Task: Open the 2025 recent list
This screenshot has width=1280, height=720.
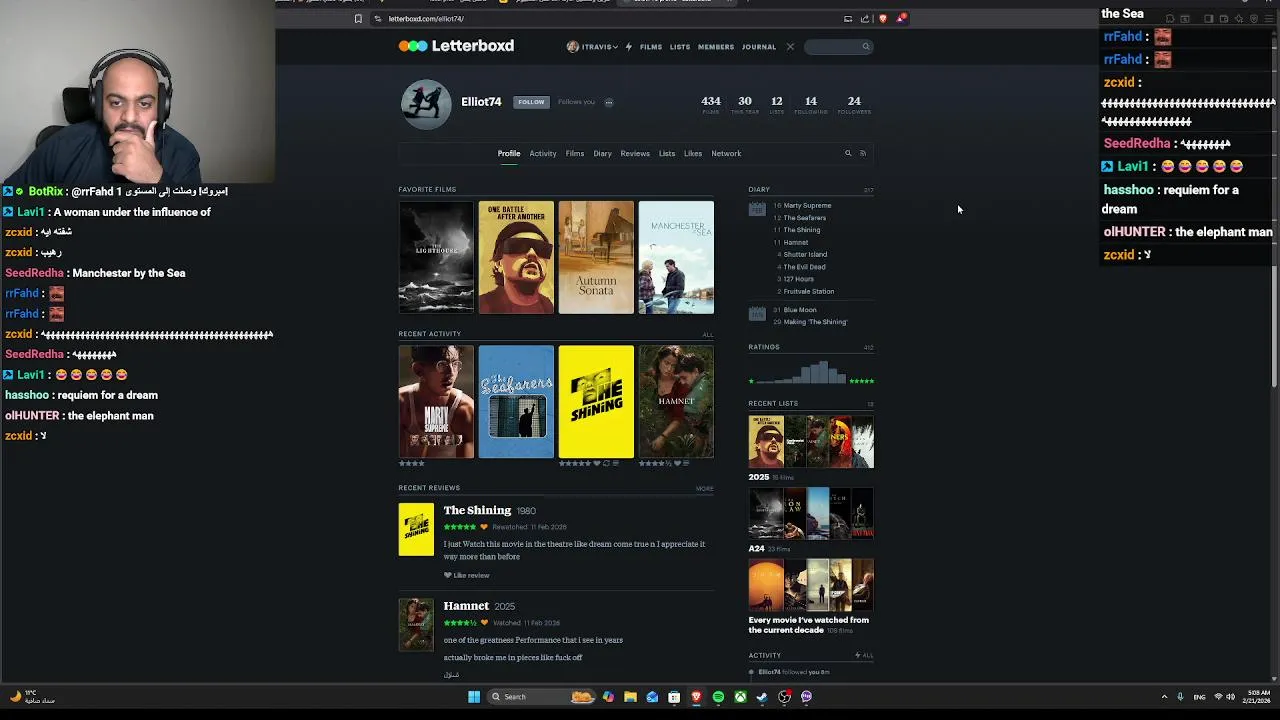Action: pos(811,442)
